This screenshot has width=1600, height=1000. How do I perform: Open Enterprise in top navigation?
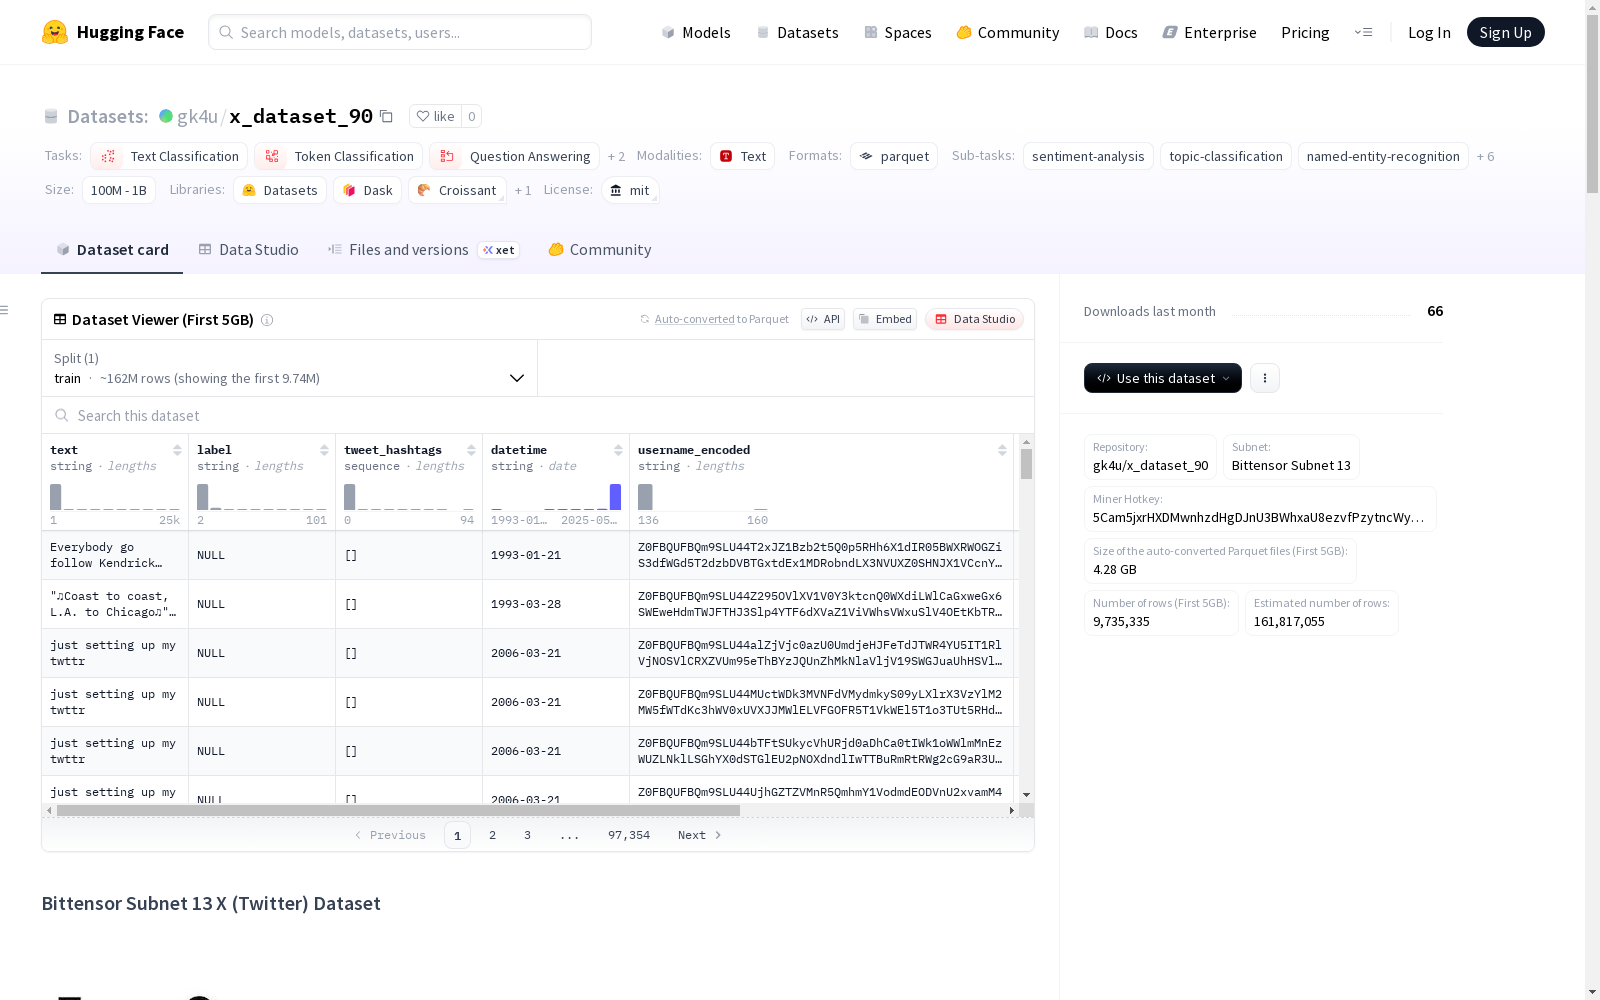pyautogui.click(x=1209, y=33)
